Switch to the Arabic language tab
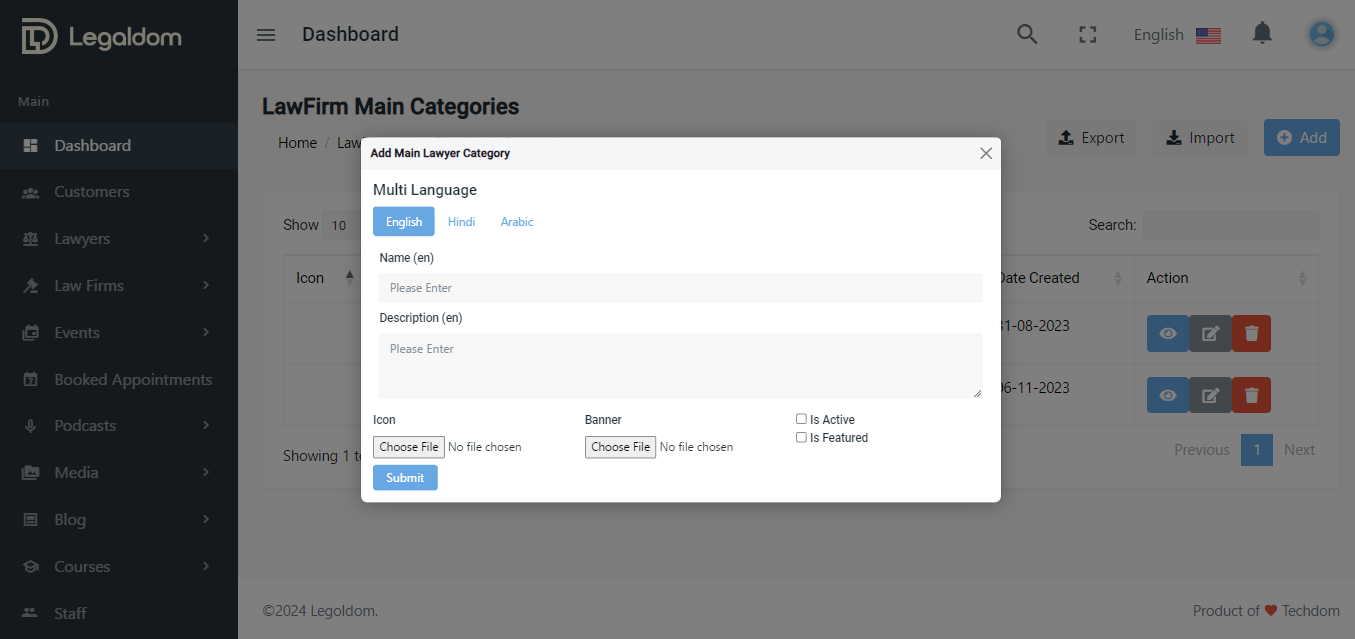This screenshot has width=1355, height=639. (517, 222)
